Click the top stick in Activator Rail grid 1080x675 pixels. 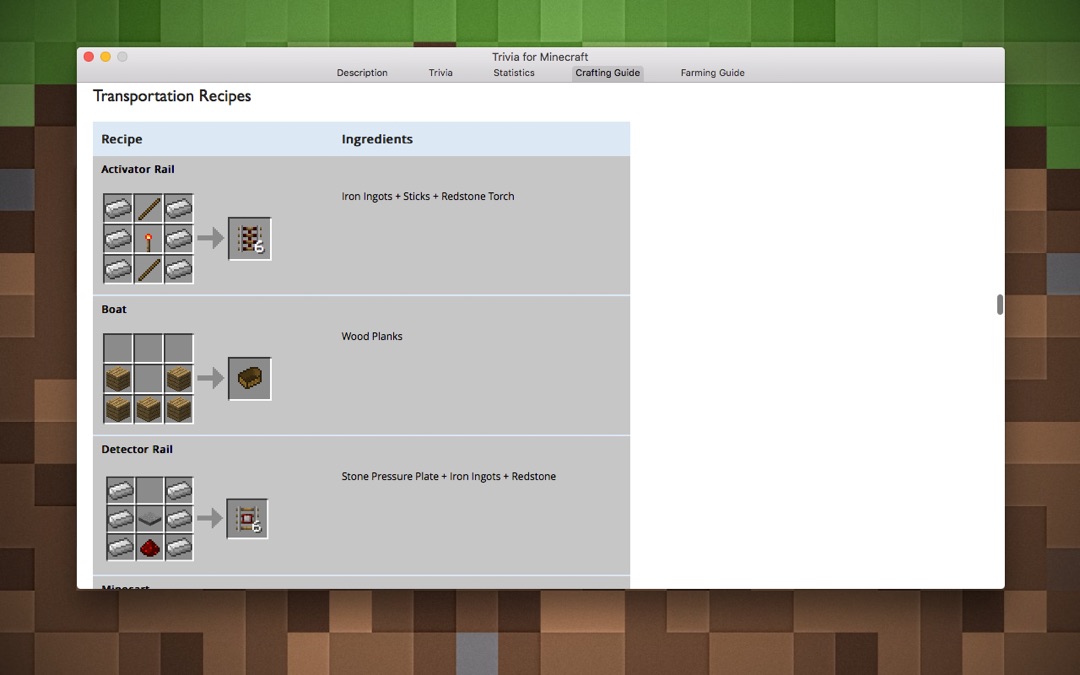(148, 209)
